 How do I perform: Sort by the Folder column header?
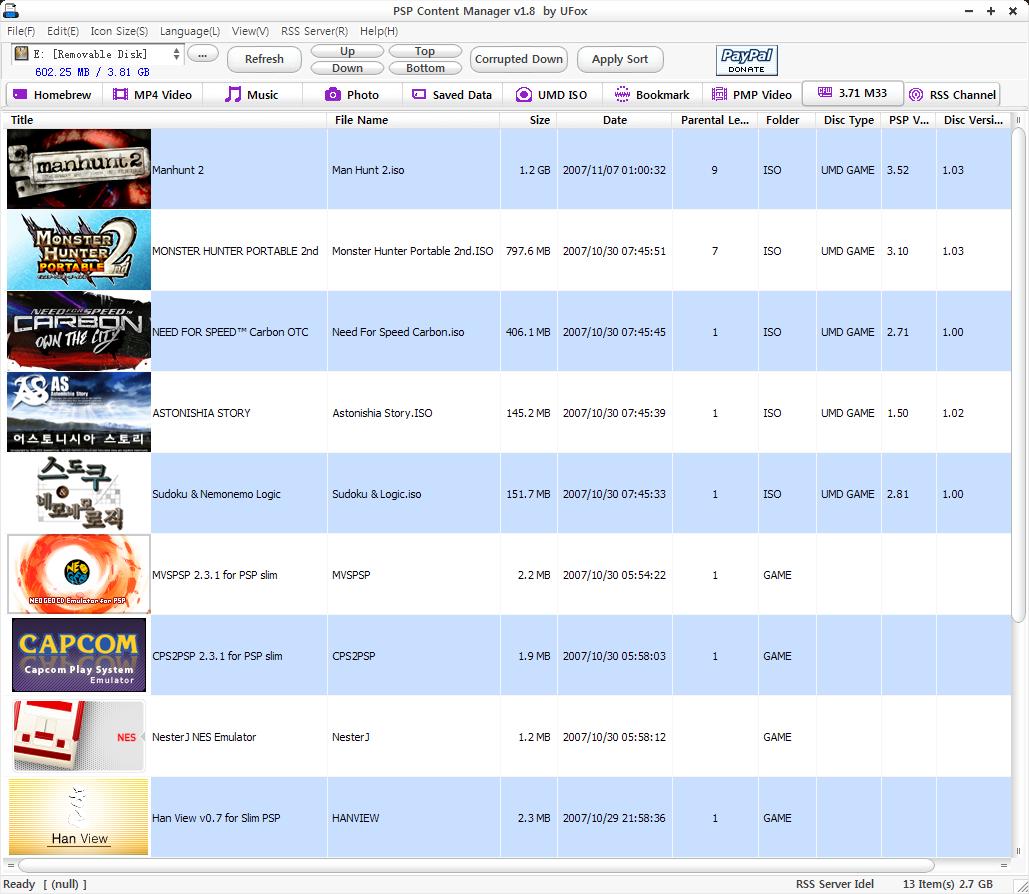coord(787,120)
